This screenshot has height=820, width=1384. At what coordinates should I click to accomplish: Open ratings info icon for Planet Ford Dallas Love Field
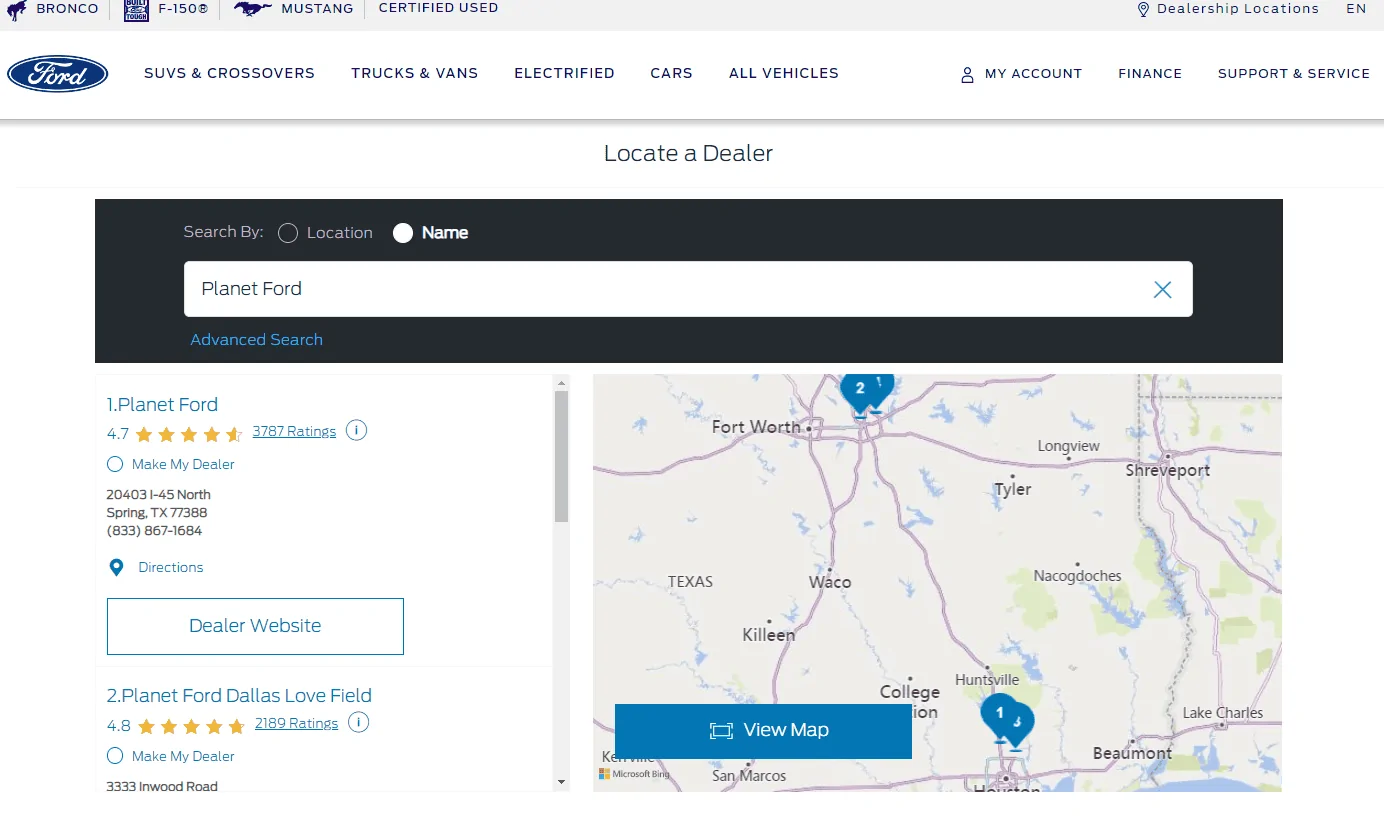coord(359,722)
